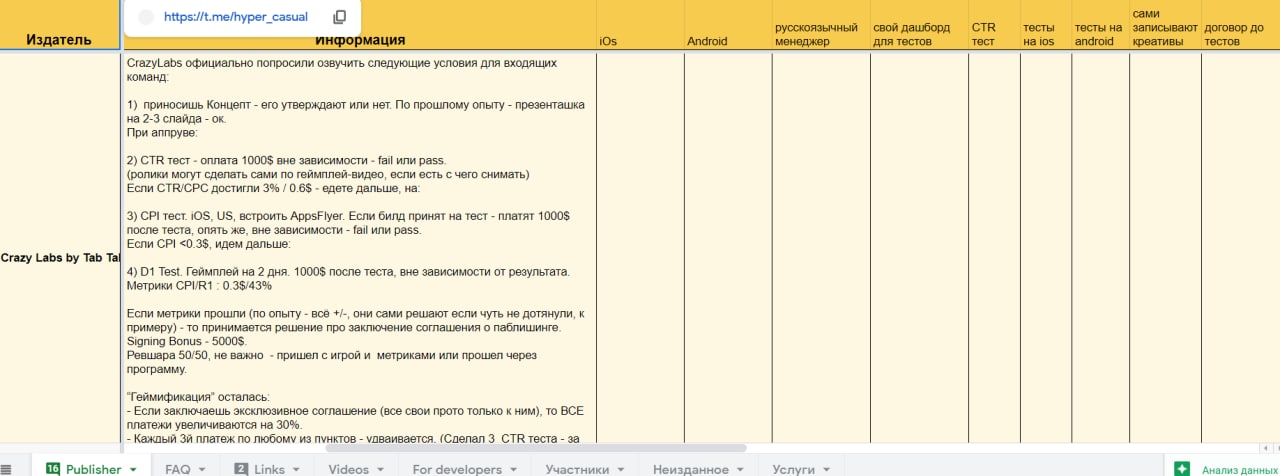
Task: Switch to the FAQ sheet tab
Action: (178, 469)
